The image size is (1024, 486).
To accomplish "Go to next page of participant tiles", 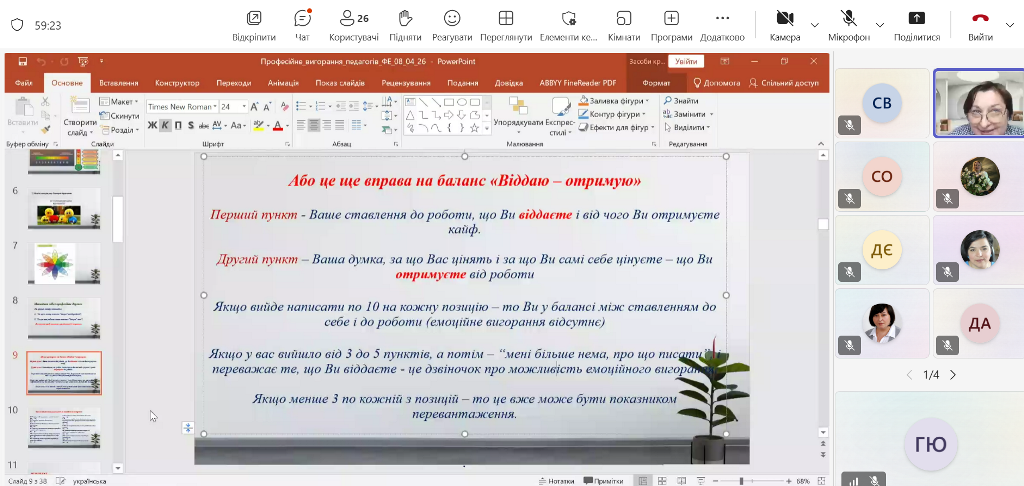I will (953, 375).
